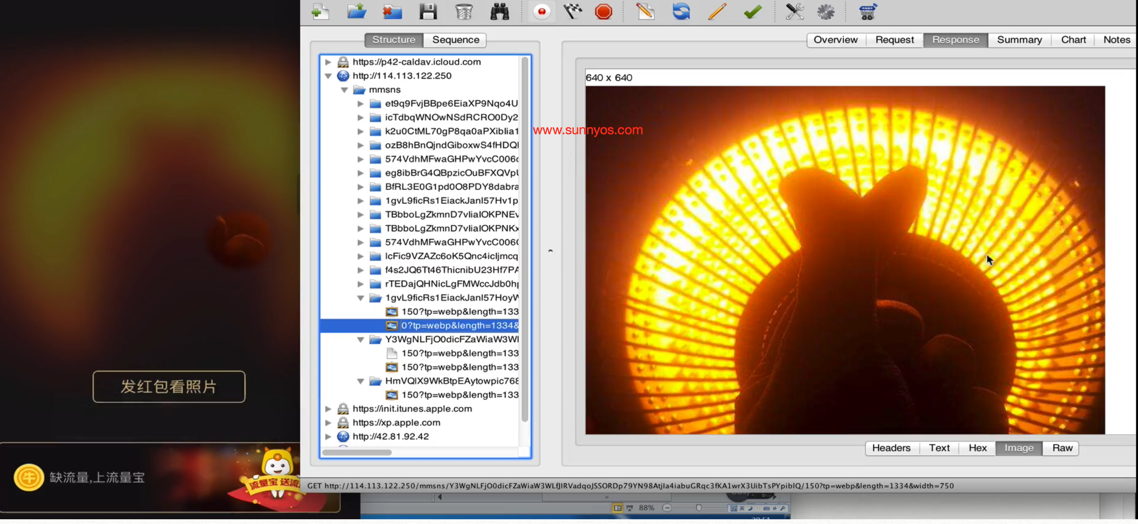Collapse folder Y3WgNLFjO0dicFZaWiaW3Wl
This screenshot has width=1138, height=524.
pos(361,340)
